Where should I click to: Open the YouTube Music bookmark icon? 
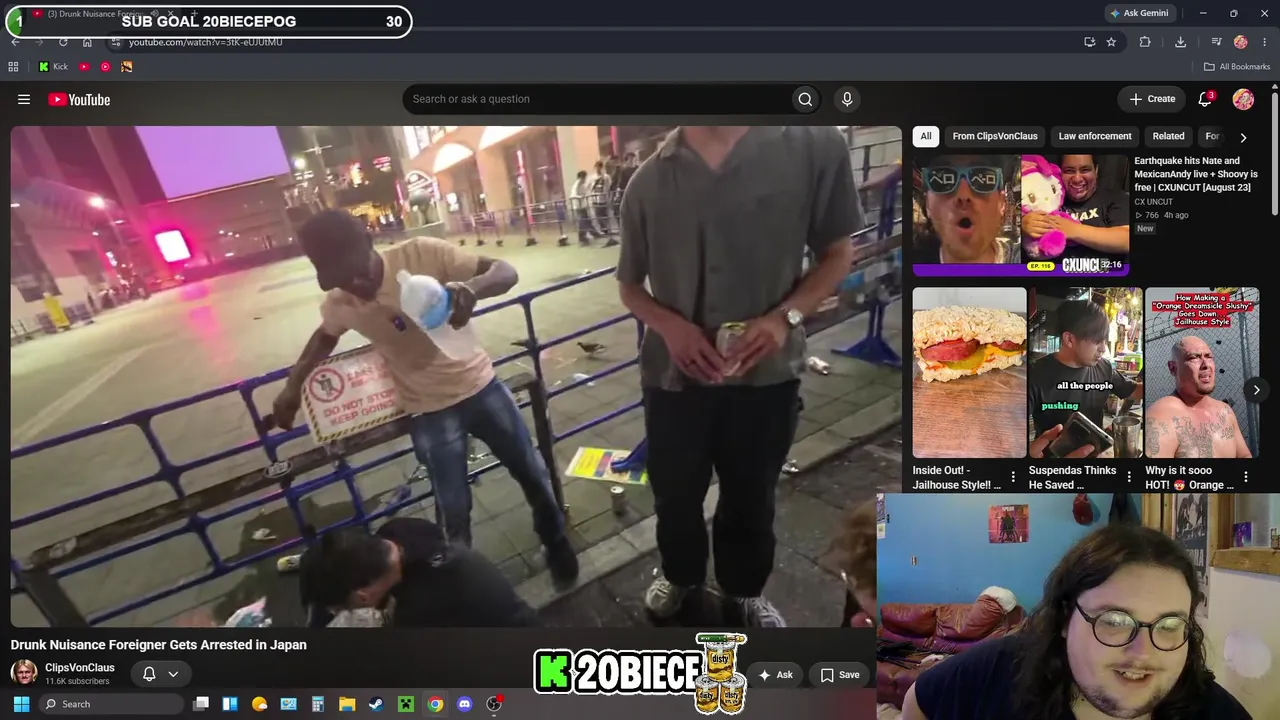(105, 67)
